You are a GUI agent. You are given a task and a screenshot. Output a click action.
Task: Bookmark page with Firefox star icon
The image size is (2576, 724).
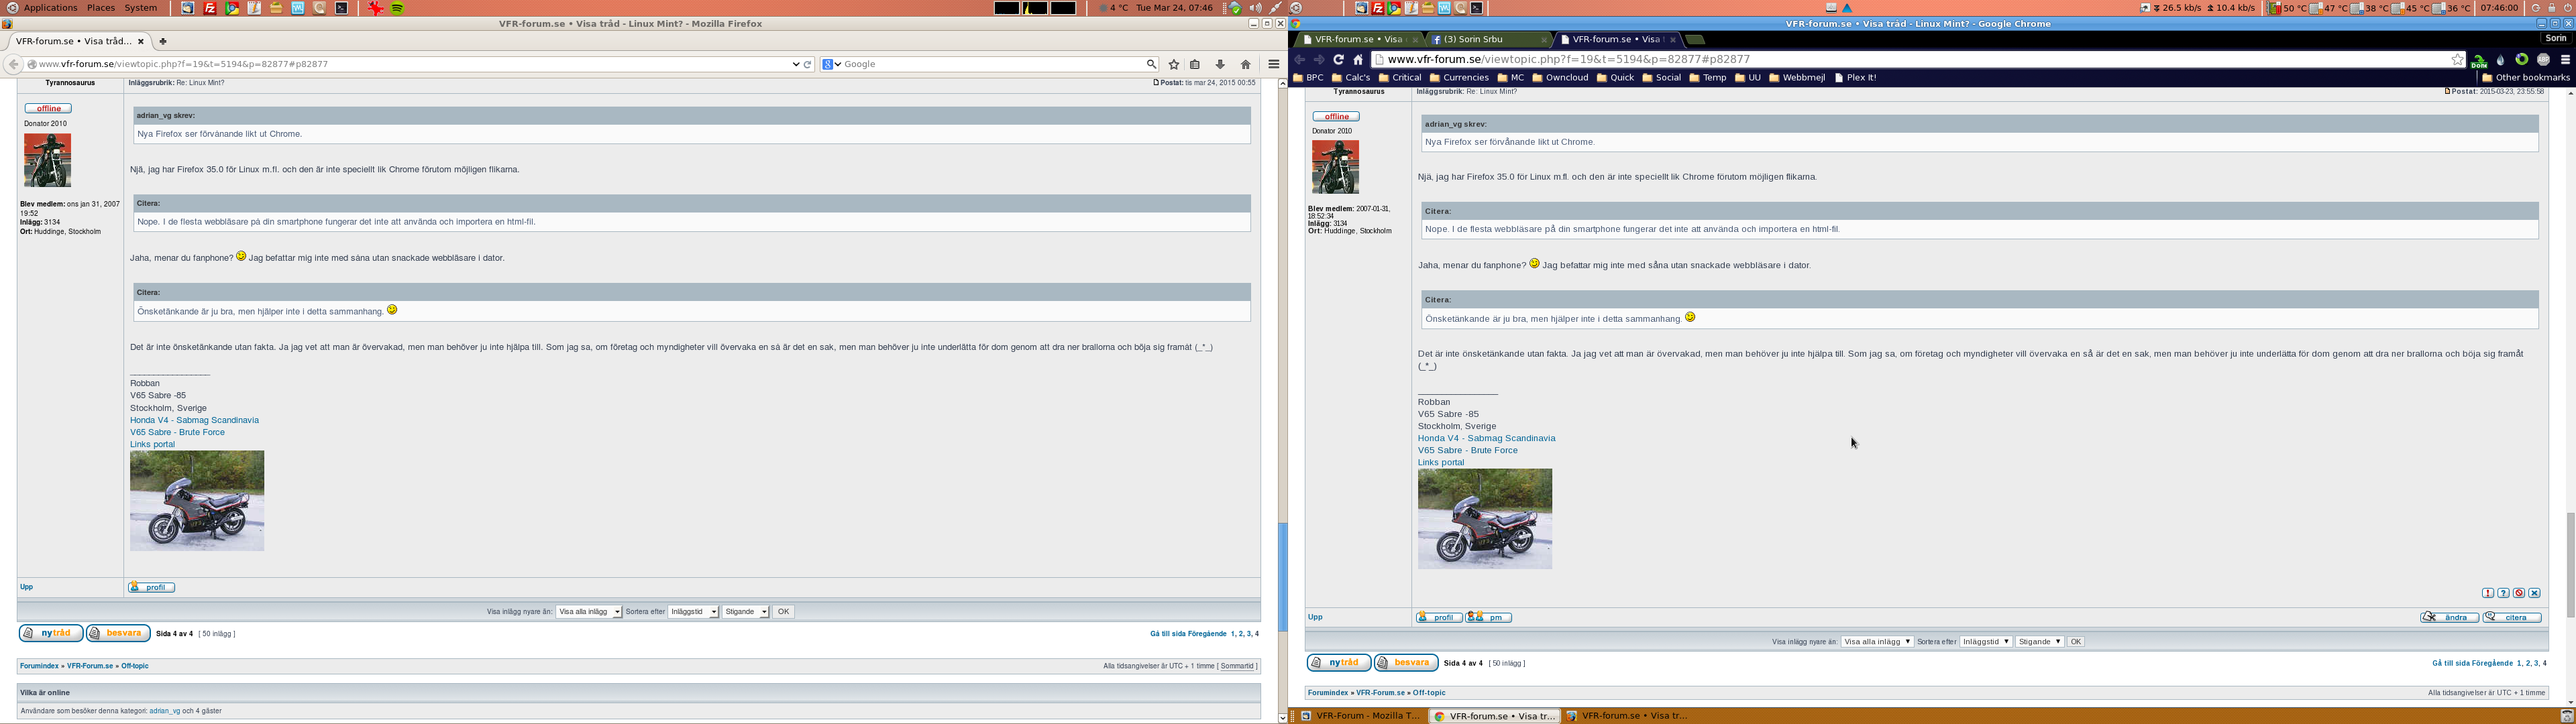coord(1174,64)
